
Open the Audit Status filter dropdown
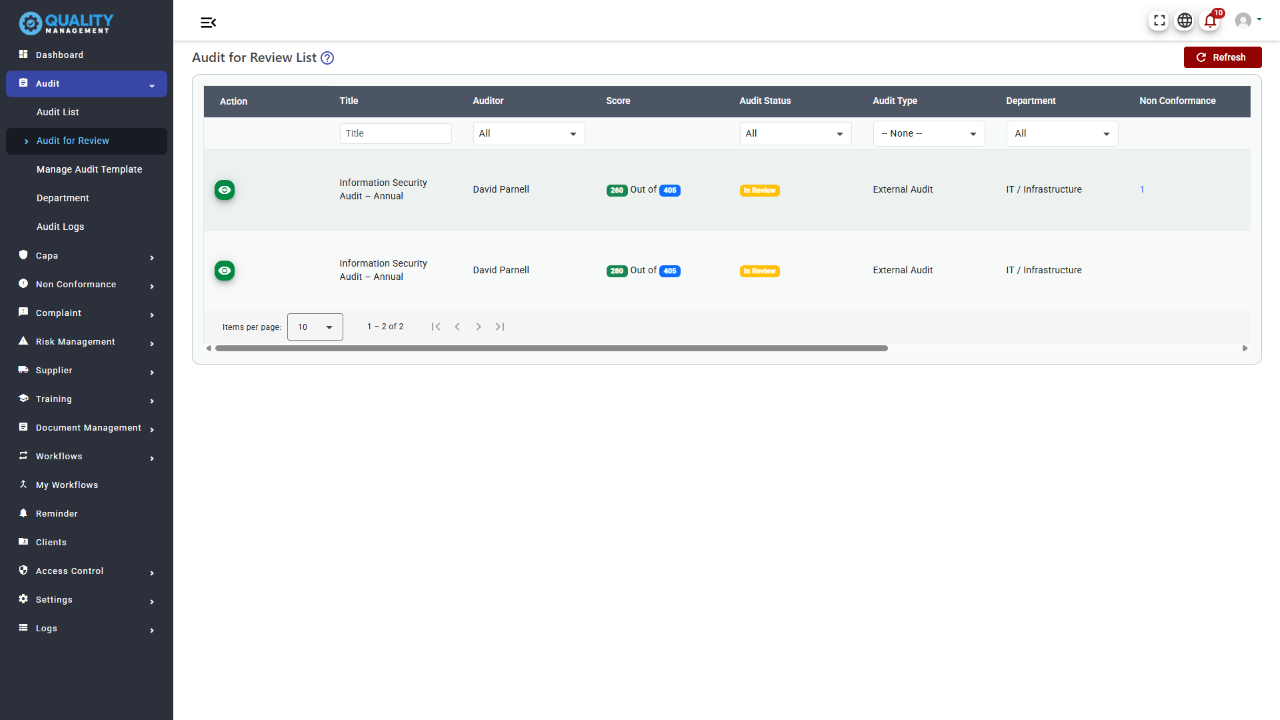(x=795, y=134)
